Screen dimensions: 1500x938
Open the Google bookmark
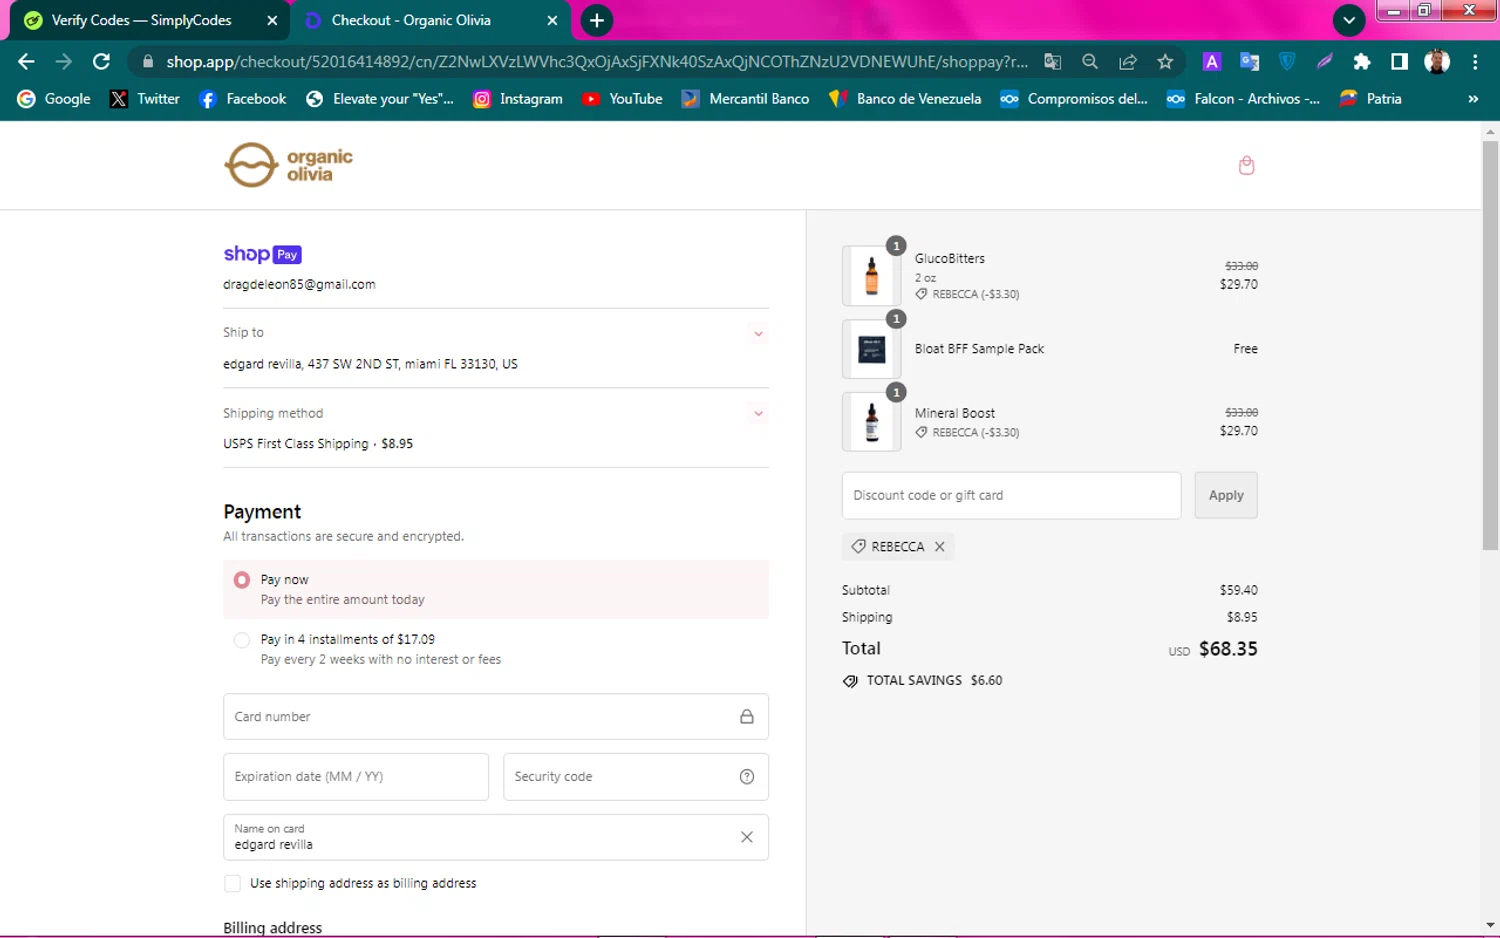pyautogui.click(x=54, y=99)
